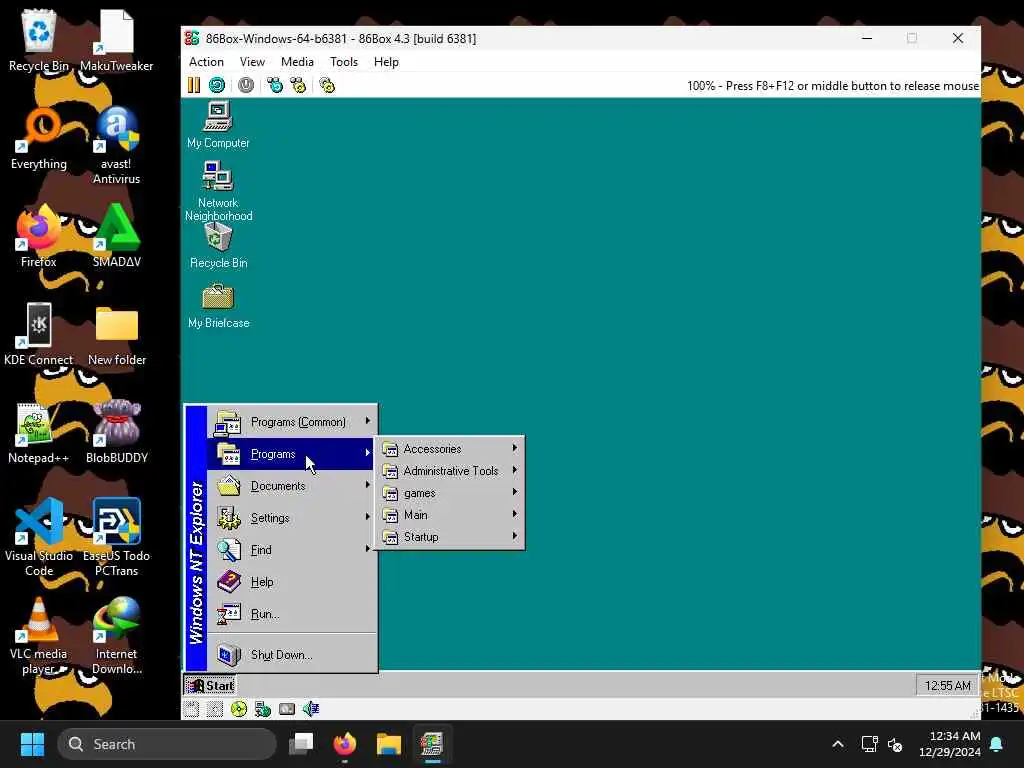Viewport: 1024px width, 768px height.
Task: Choose Shut Down... from the Start menu
Action: point(292,654)
